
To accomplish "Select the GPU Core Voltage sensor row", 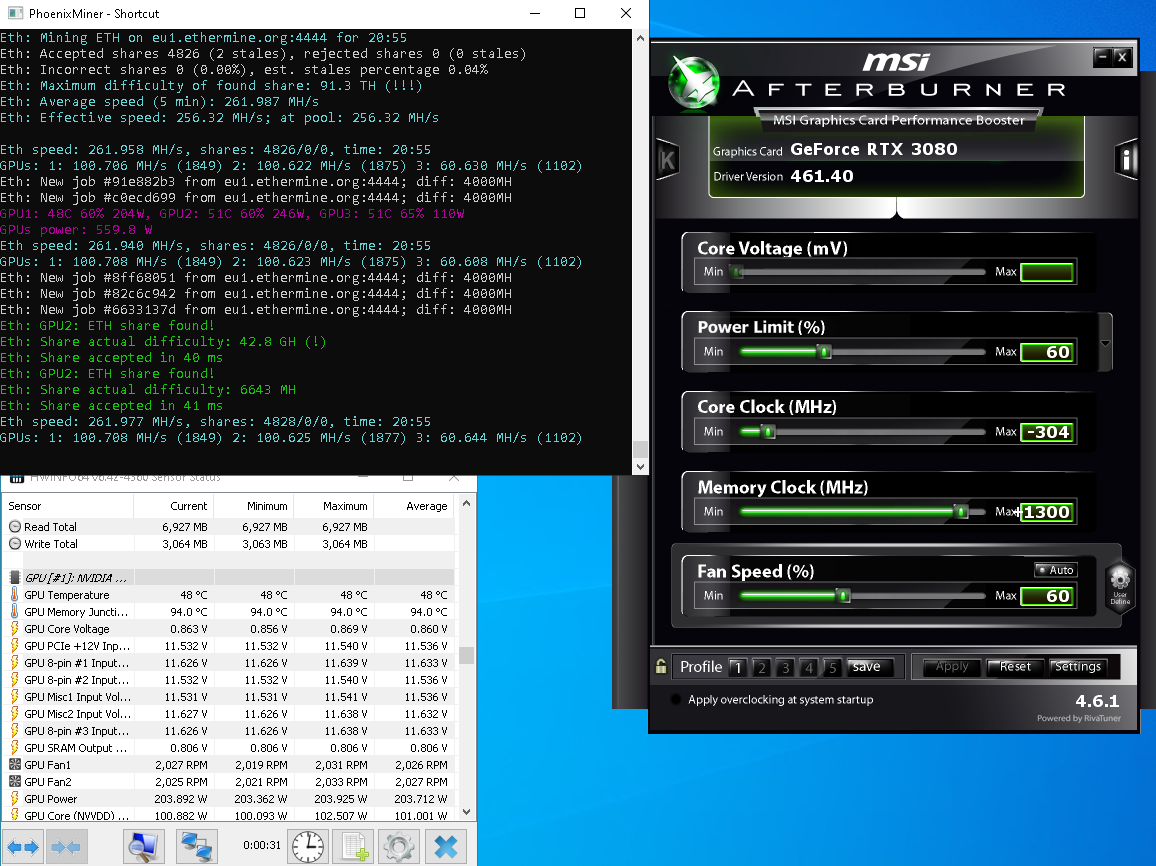I will click(229, 629).
